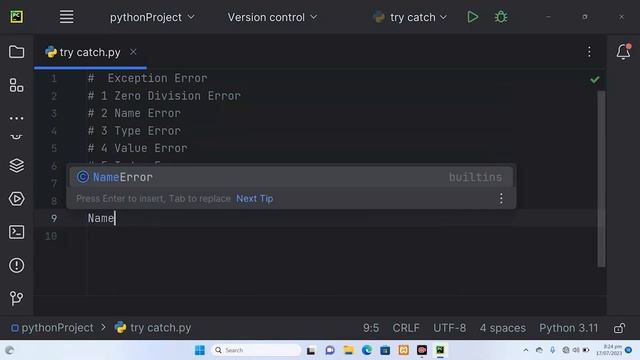Click the editor vertical scrollbar
The width and height of the screenshot is (640, 360).
click(x=601, y=179)
